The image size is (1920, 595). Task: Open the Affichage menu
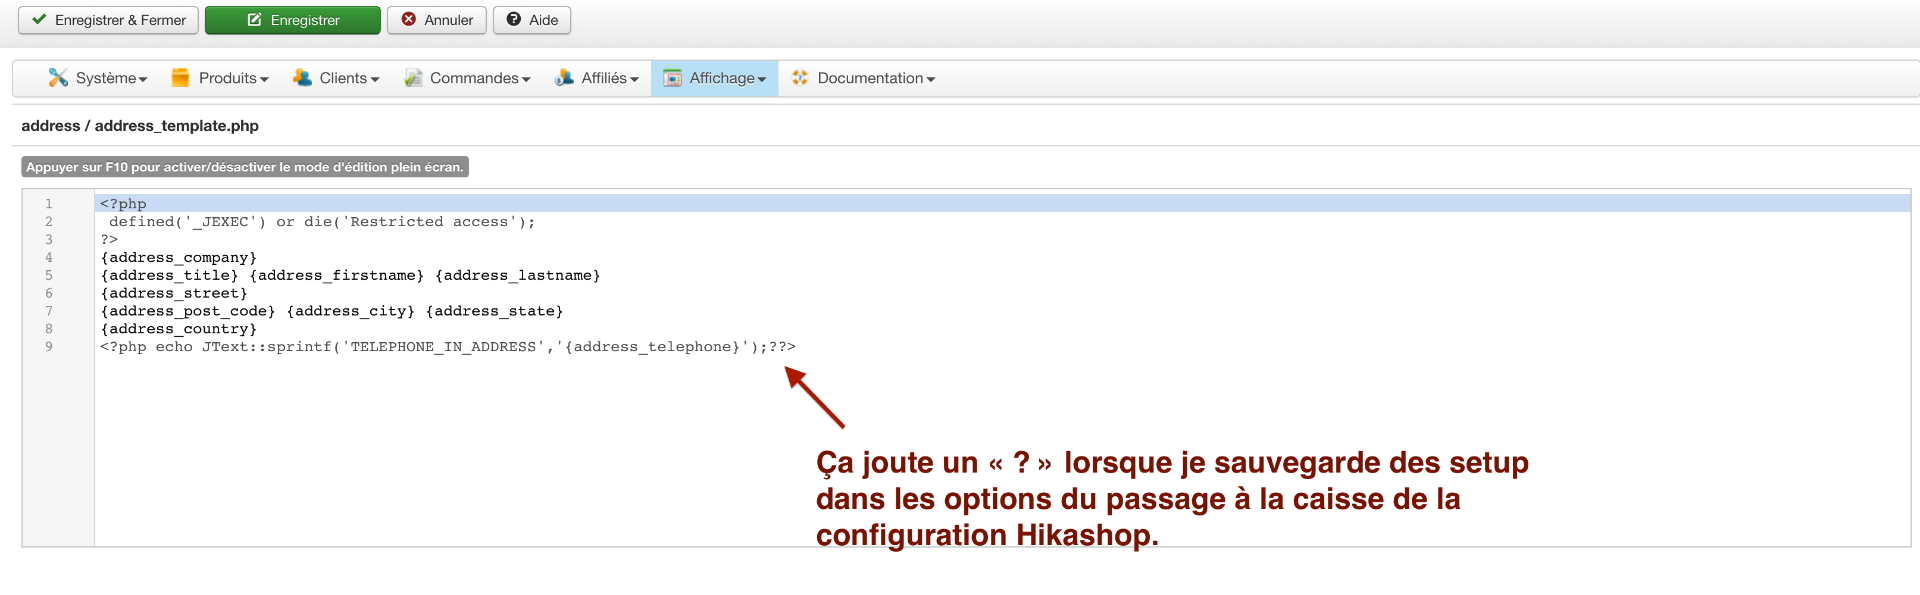tap(715, 78)
